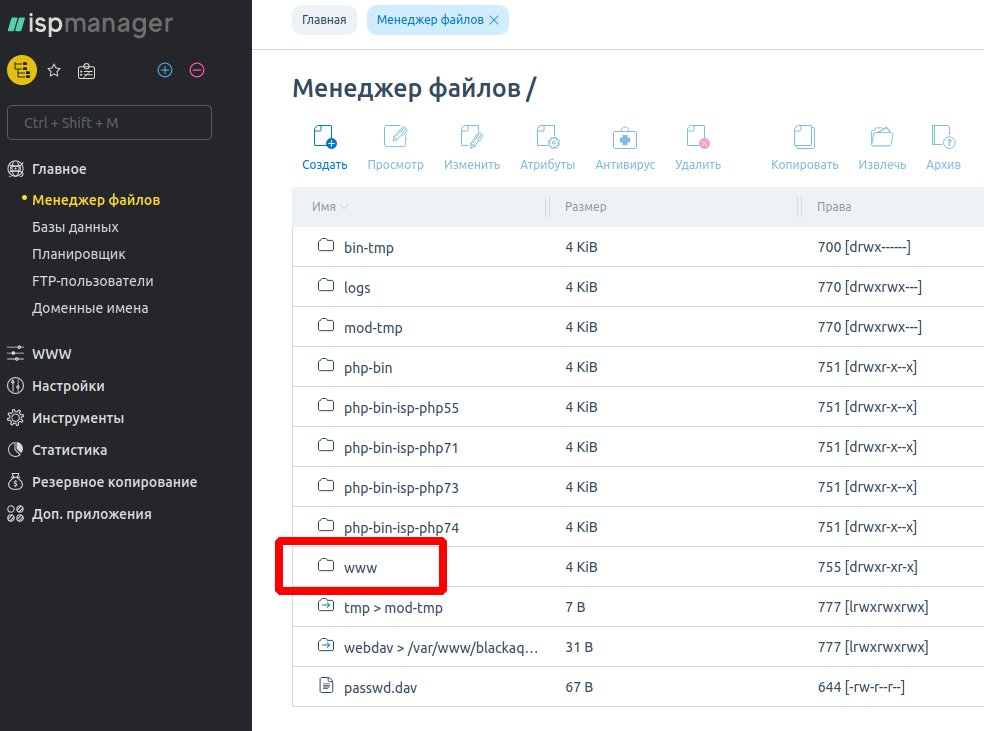Screen dimensions: 984x731
Task: Click the Создать (Create) file icon
Action: [324, 138]
